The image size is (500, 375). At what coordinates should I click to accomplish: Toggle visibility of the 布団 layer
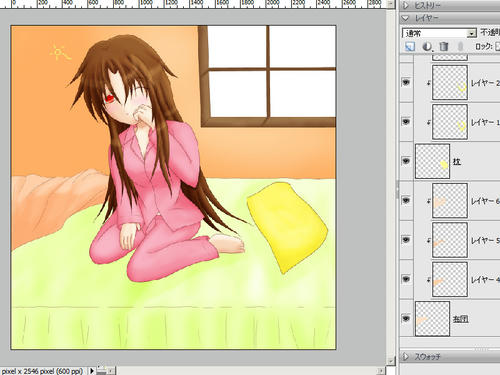pyautogui.click(x=406, y=318)
